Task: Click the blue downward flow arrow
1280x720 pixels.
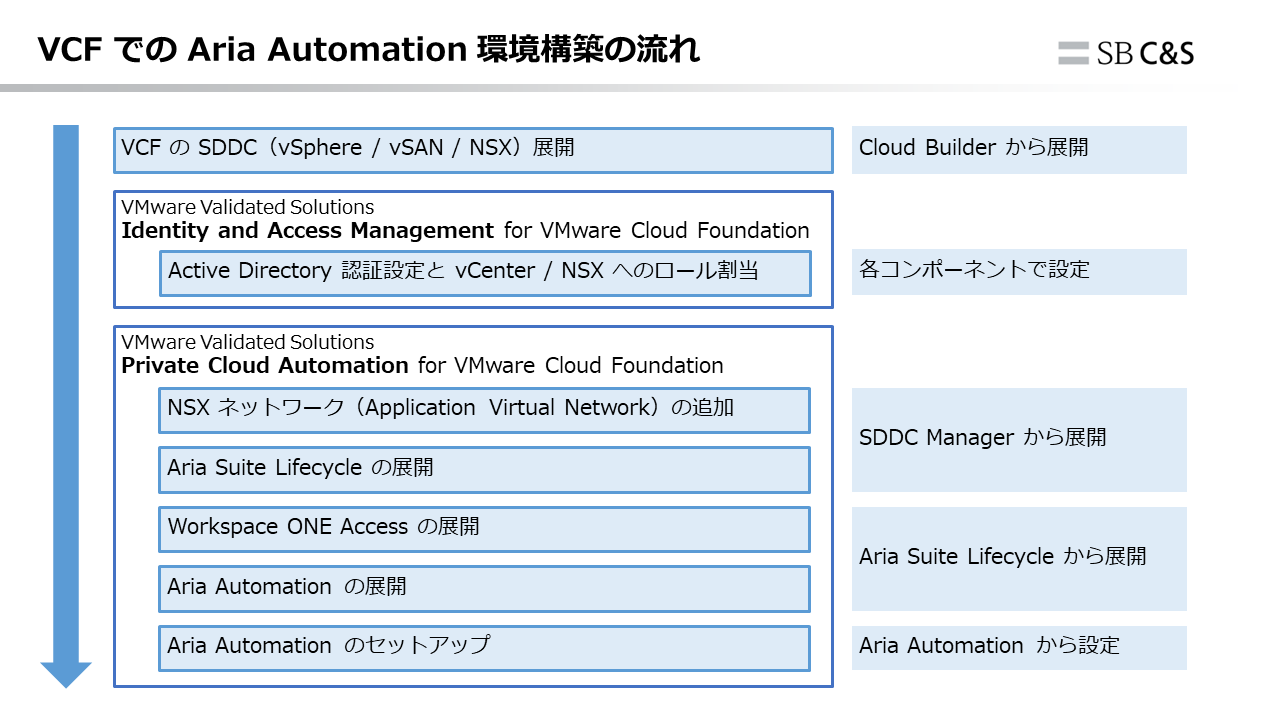Action: (66, 400)
